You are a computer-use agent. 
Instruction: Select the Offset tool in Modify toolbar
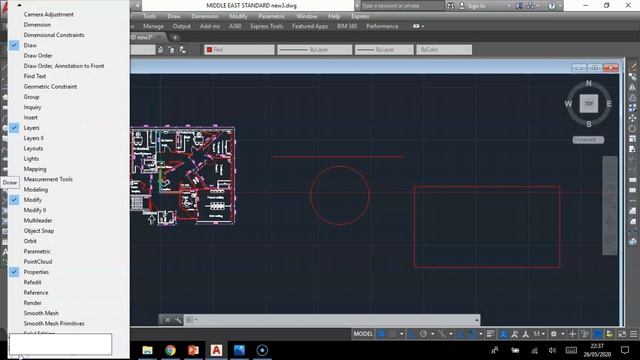coord(633,97)
